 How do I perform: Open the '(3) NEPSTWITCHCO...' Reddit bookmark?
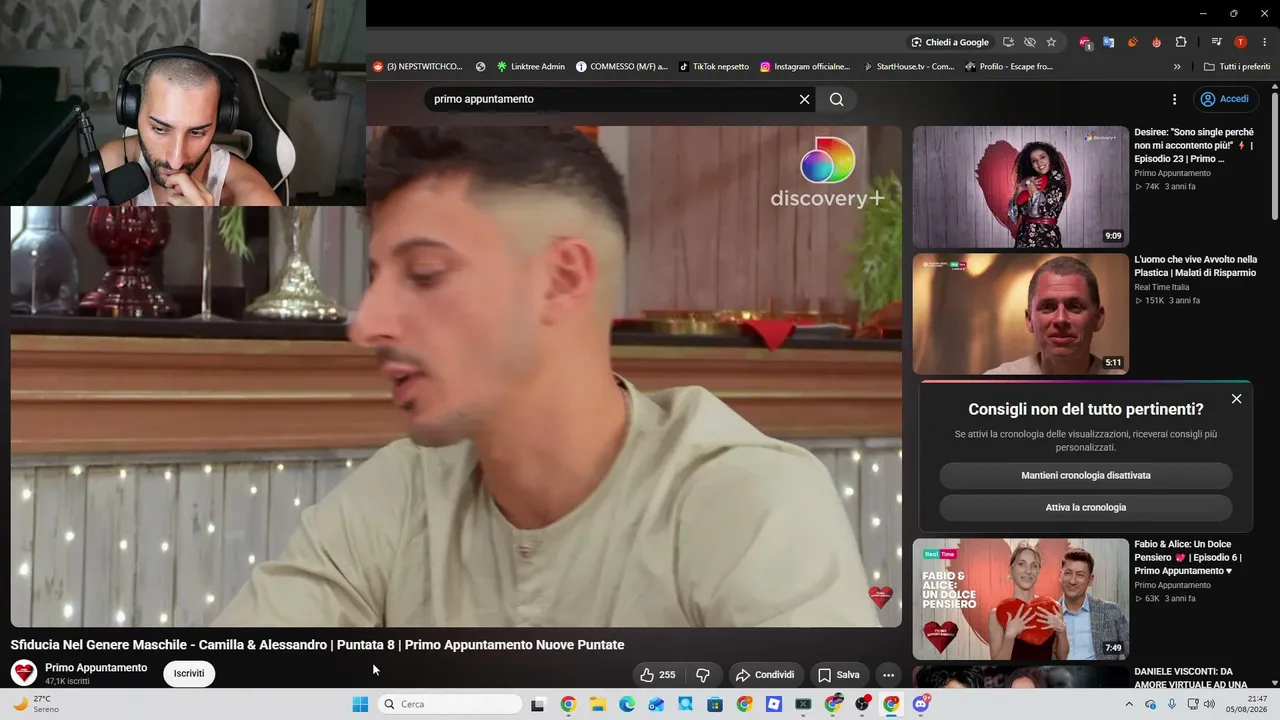tap(418, 67)
